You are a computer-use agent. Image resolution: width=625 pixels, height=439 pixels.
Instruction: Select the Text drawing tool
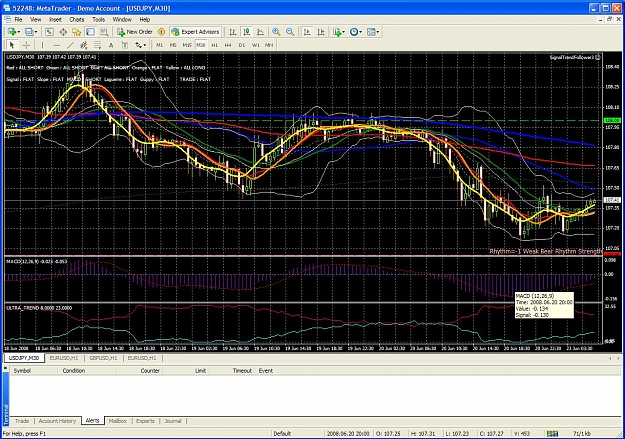coord(111,45)
